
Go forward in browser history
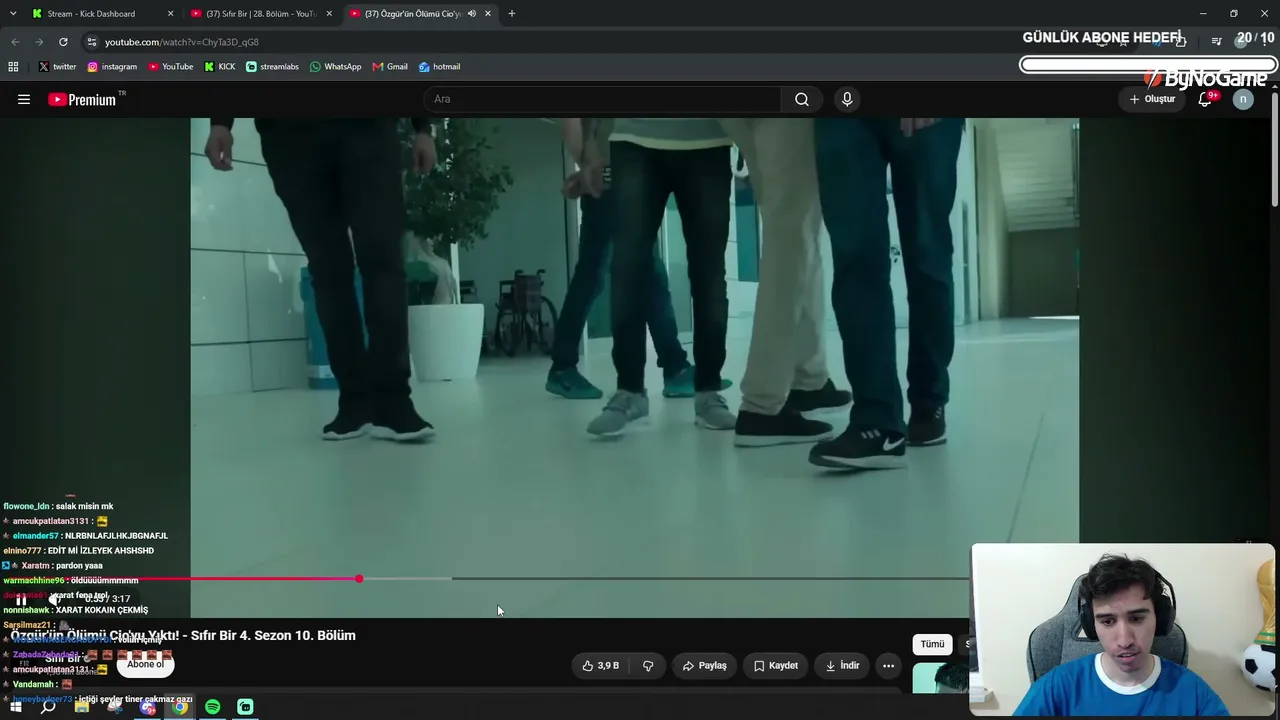[39, 42]
